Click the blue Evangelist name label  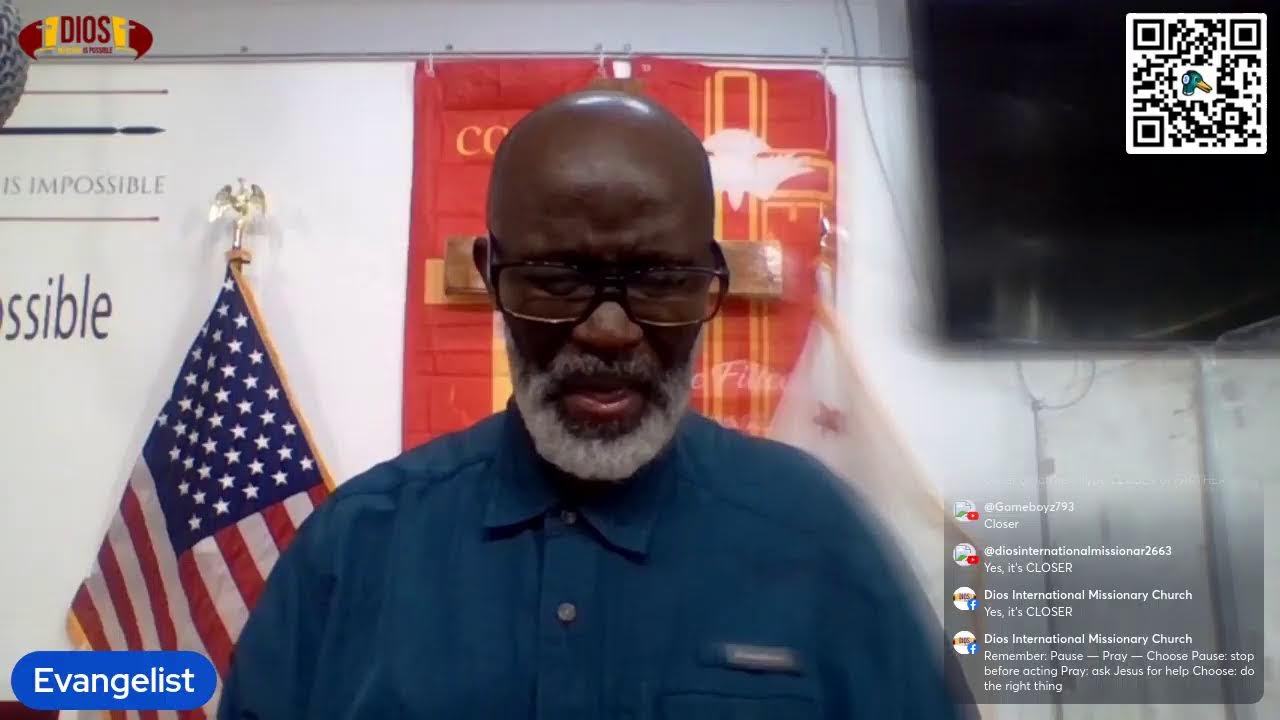point(114,681)
